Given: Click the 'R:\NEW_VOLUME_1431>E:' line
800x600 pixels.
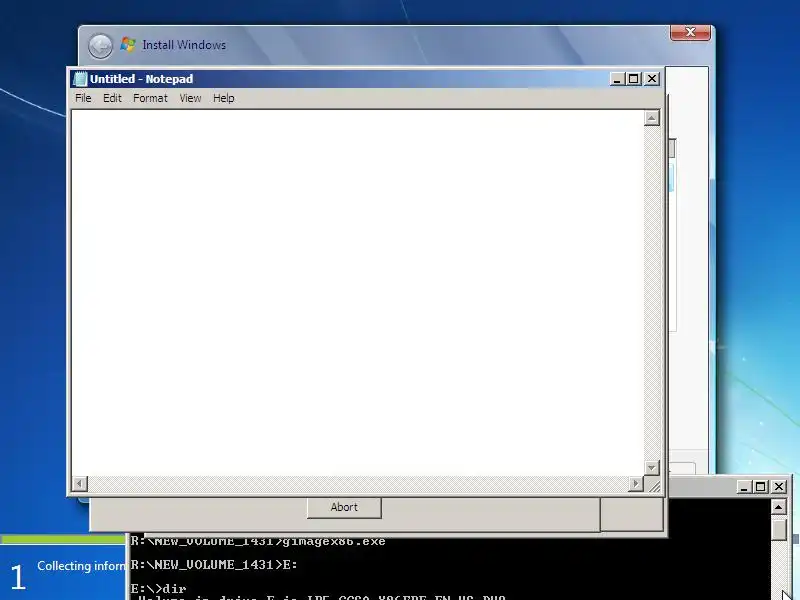Looking at the screenshot, I should coord(214,565).
